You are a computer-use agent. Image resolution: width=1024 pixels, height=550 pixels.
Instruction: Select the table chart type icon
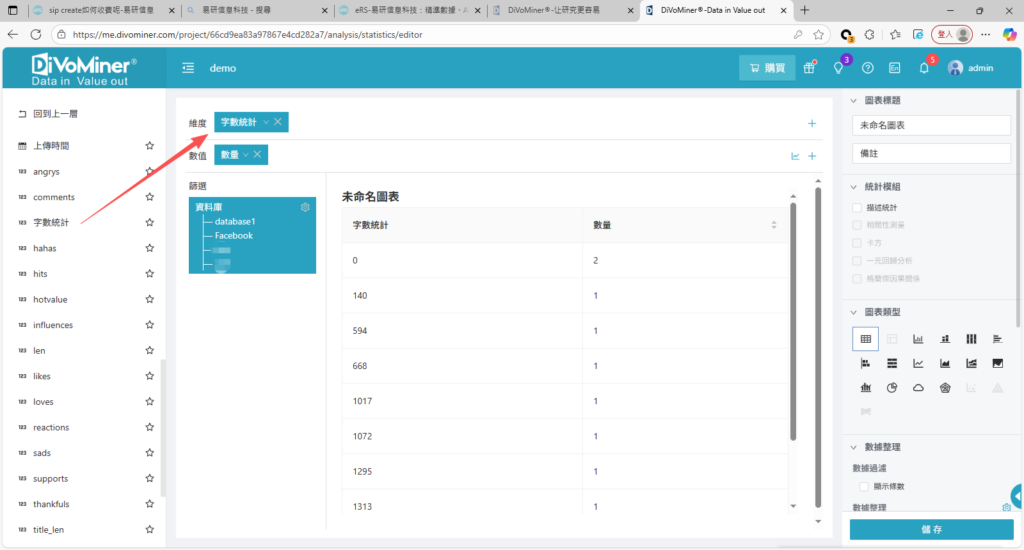click(x=865, y=338)
